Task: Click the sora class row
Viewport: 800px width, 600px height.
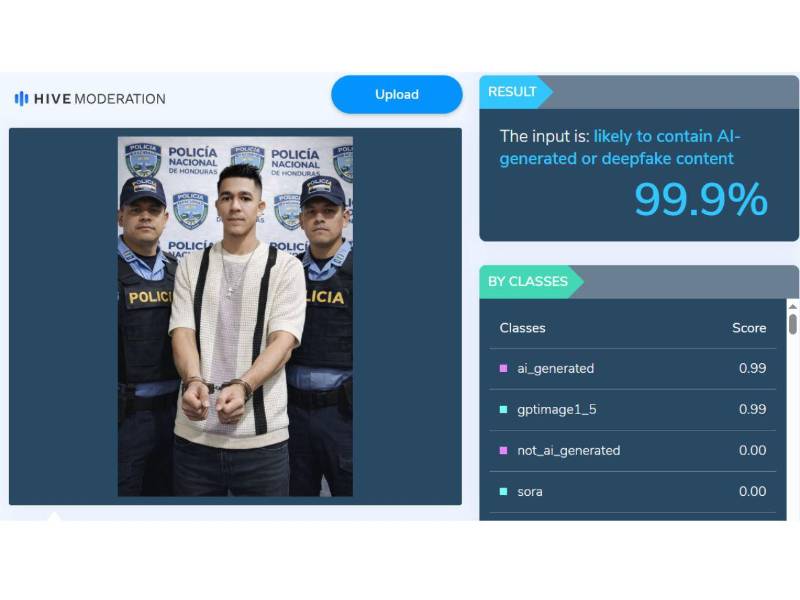Action: coord(633,492)
